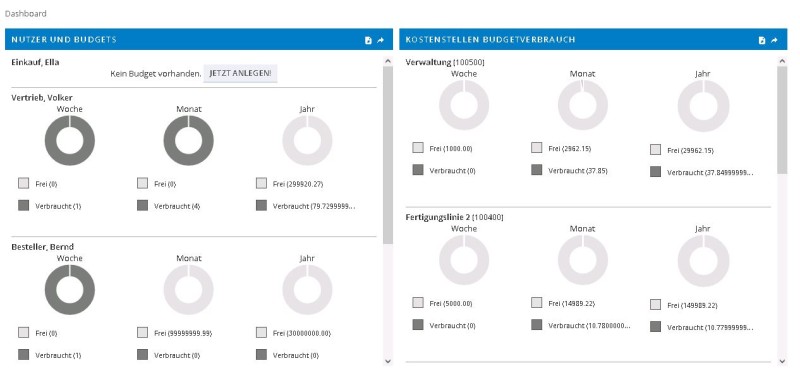Image resolution: width=800 pixels, height=380 pixels.
Task: Click the Jetzt anlegen! button
Action: click(240, 73)
